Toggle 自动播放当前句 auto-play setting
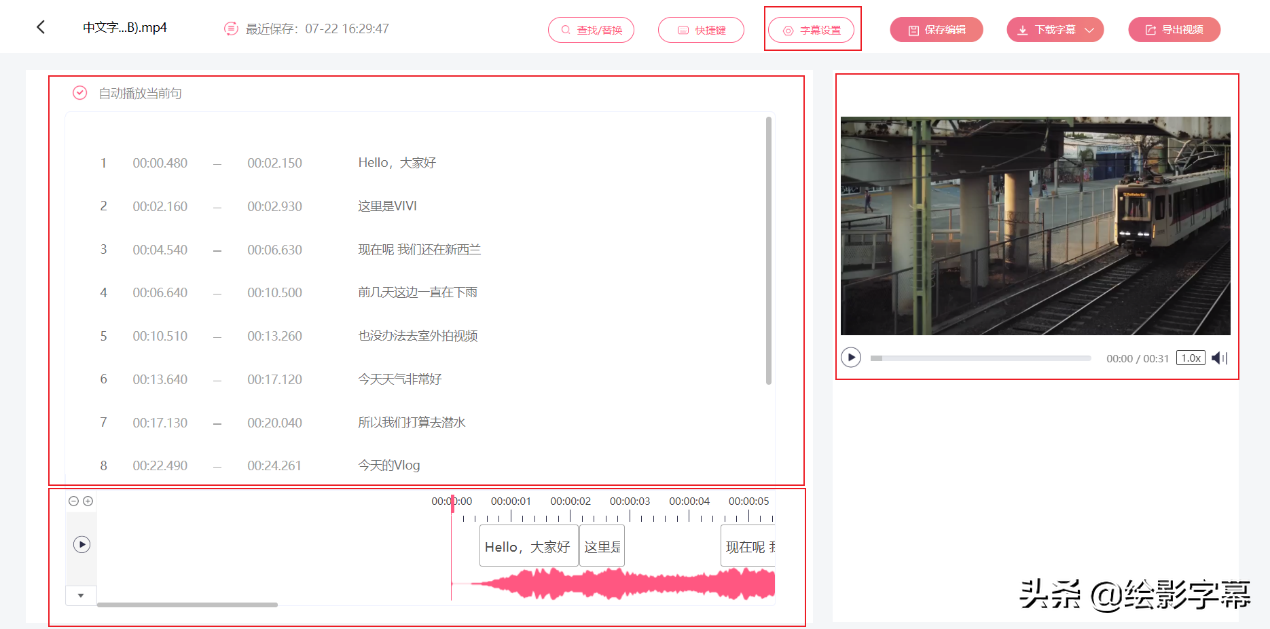1270x629 pixels. (x=79, y=92)
